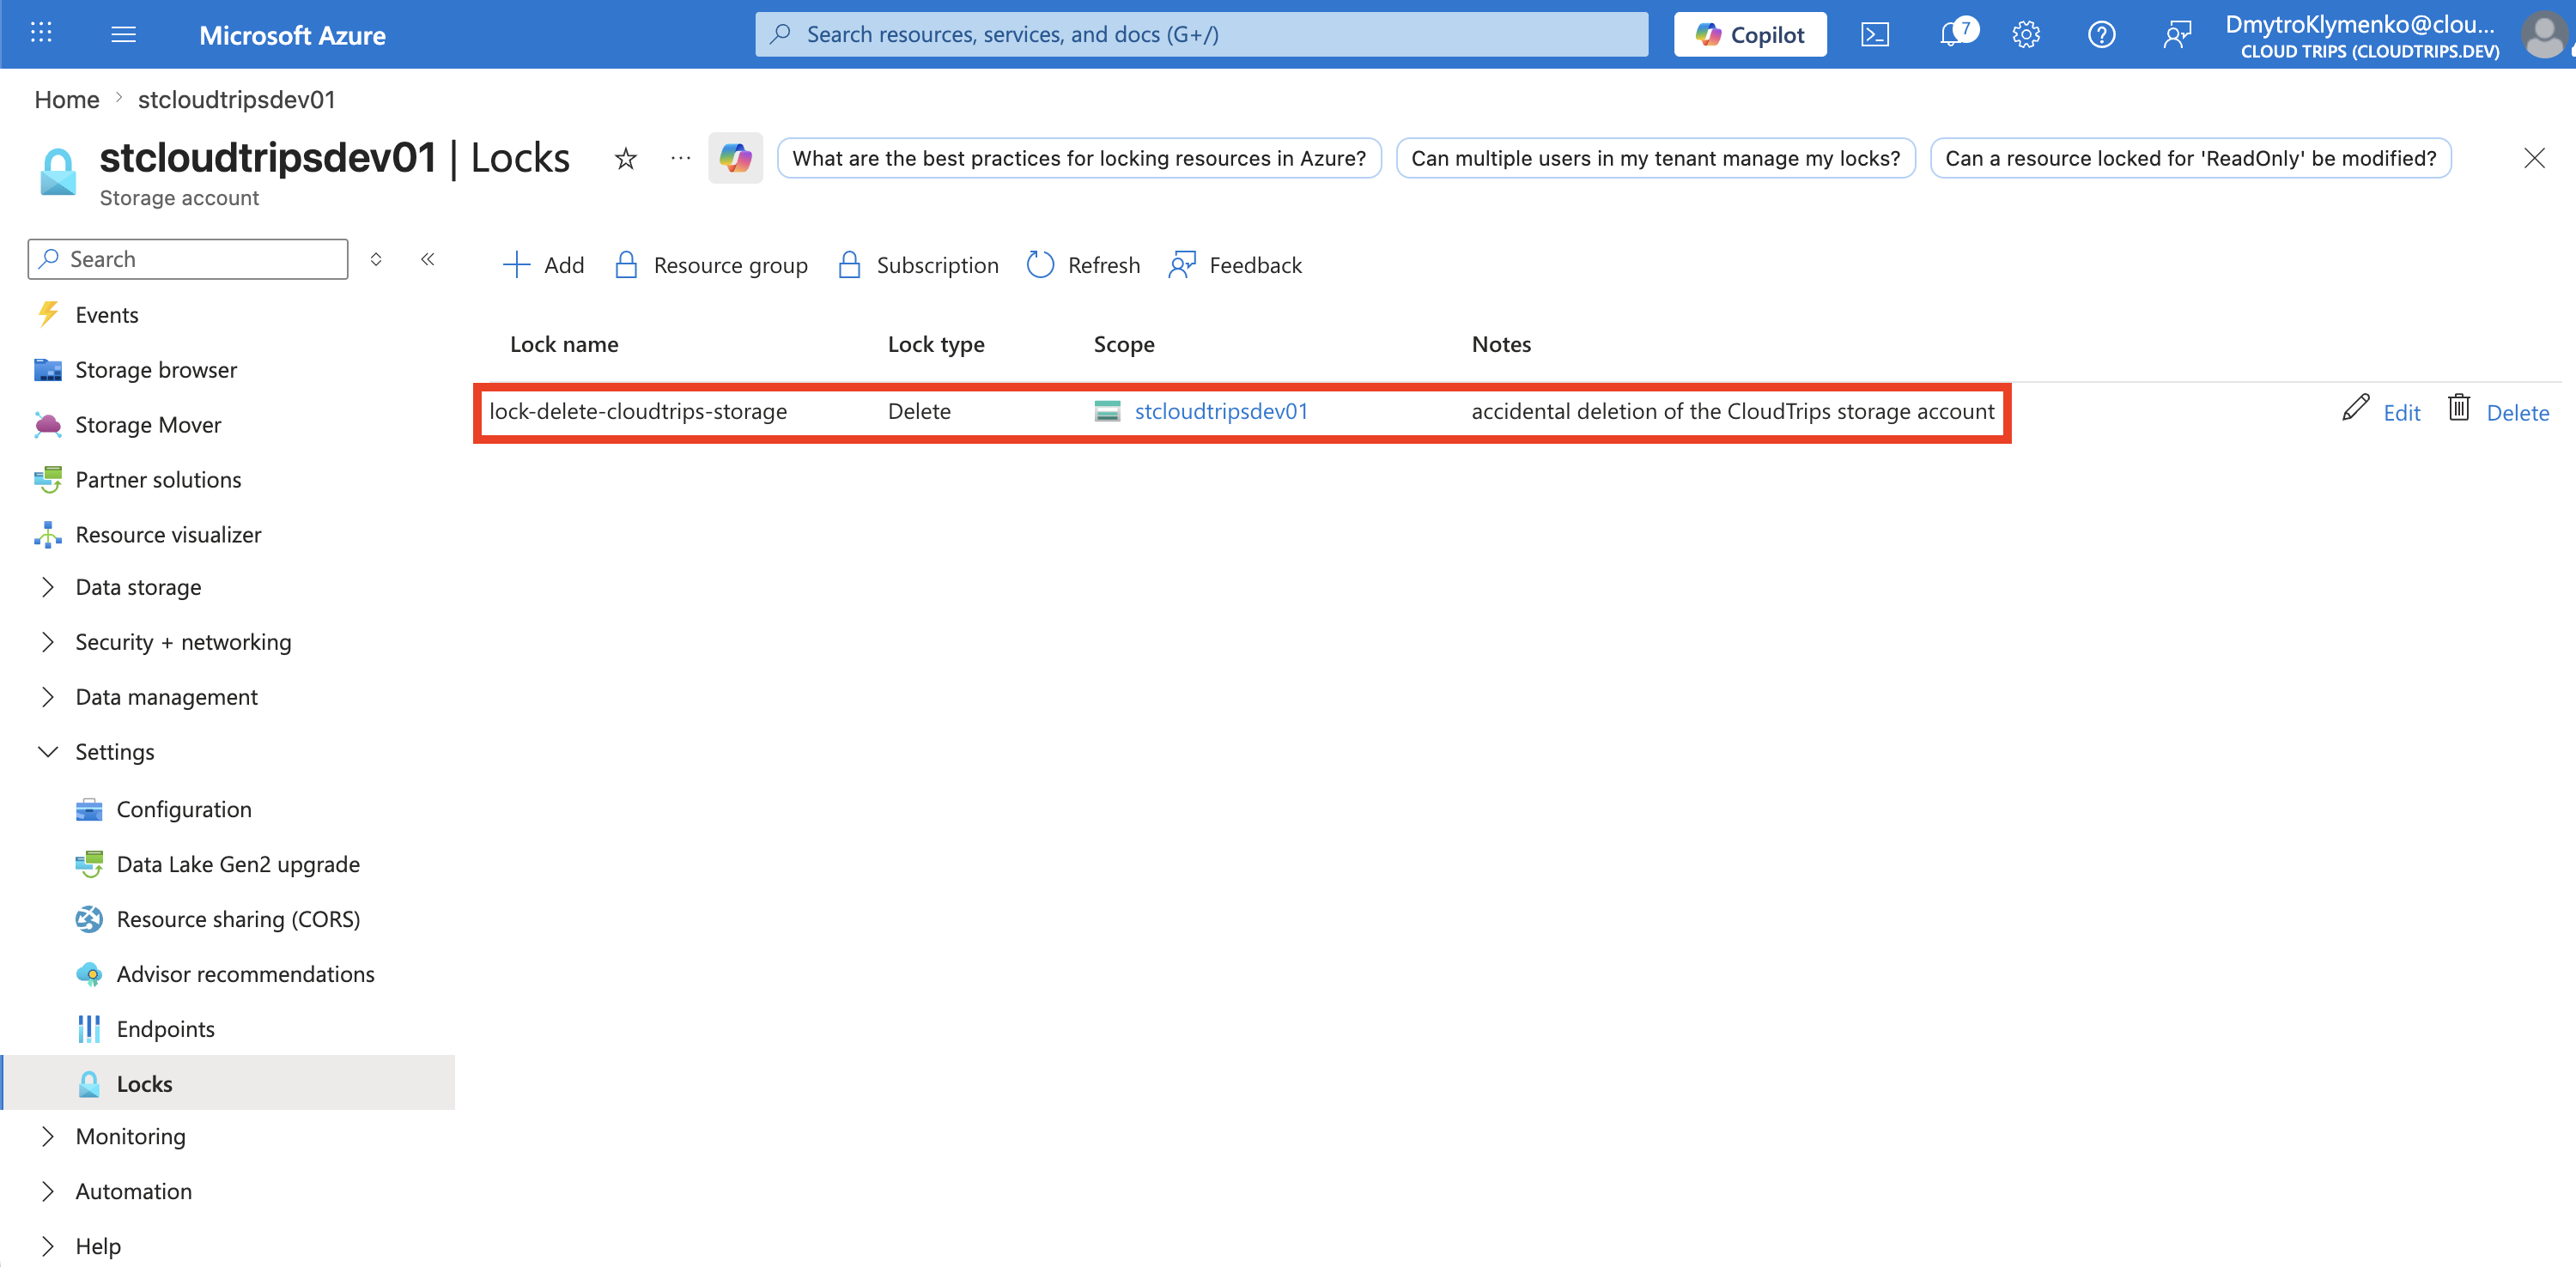Ask Copilot about ReadOnly locked resource
This screenshot has height=1267, width=2576.
[2190, 158]
